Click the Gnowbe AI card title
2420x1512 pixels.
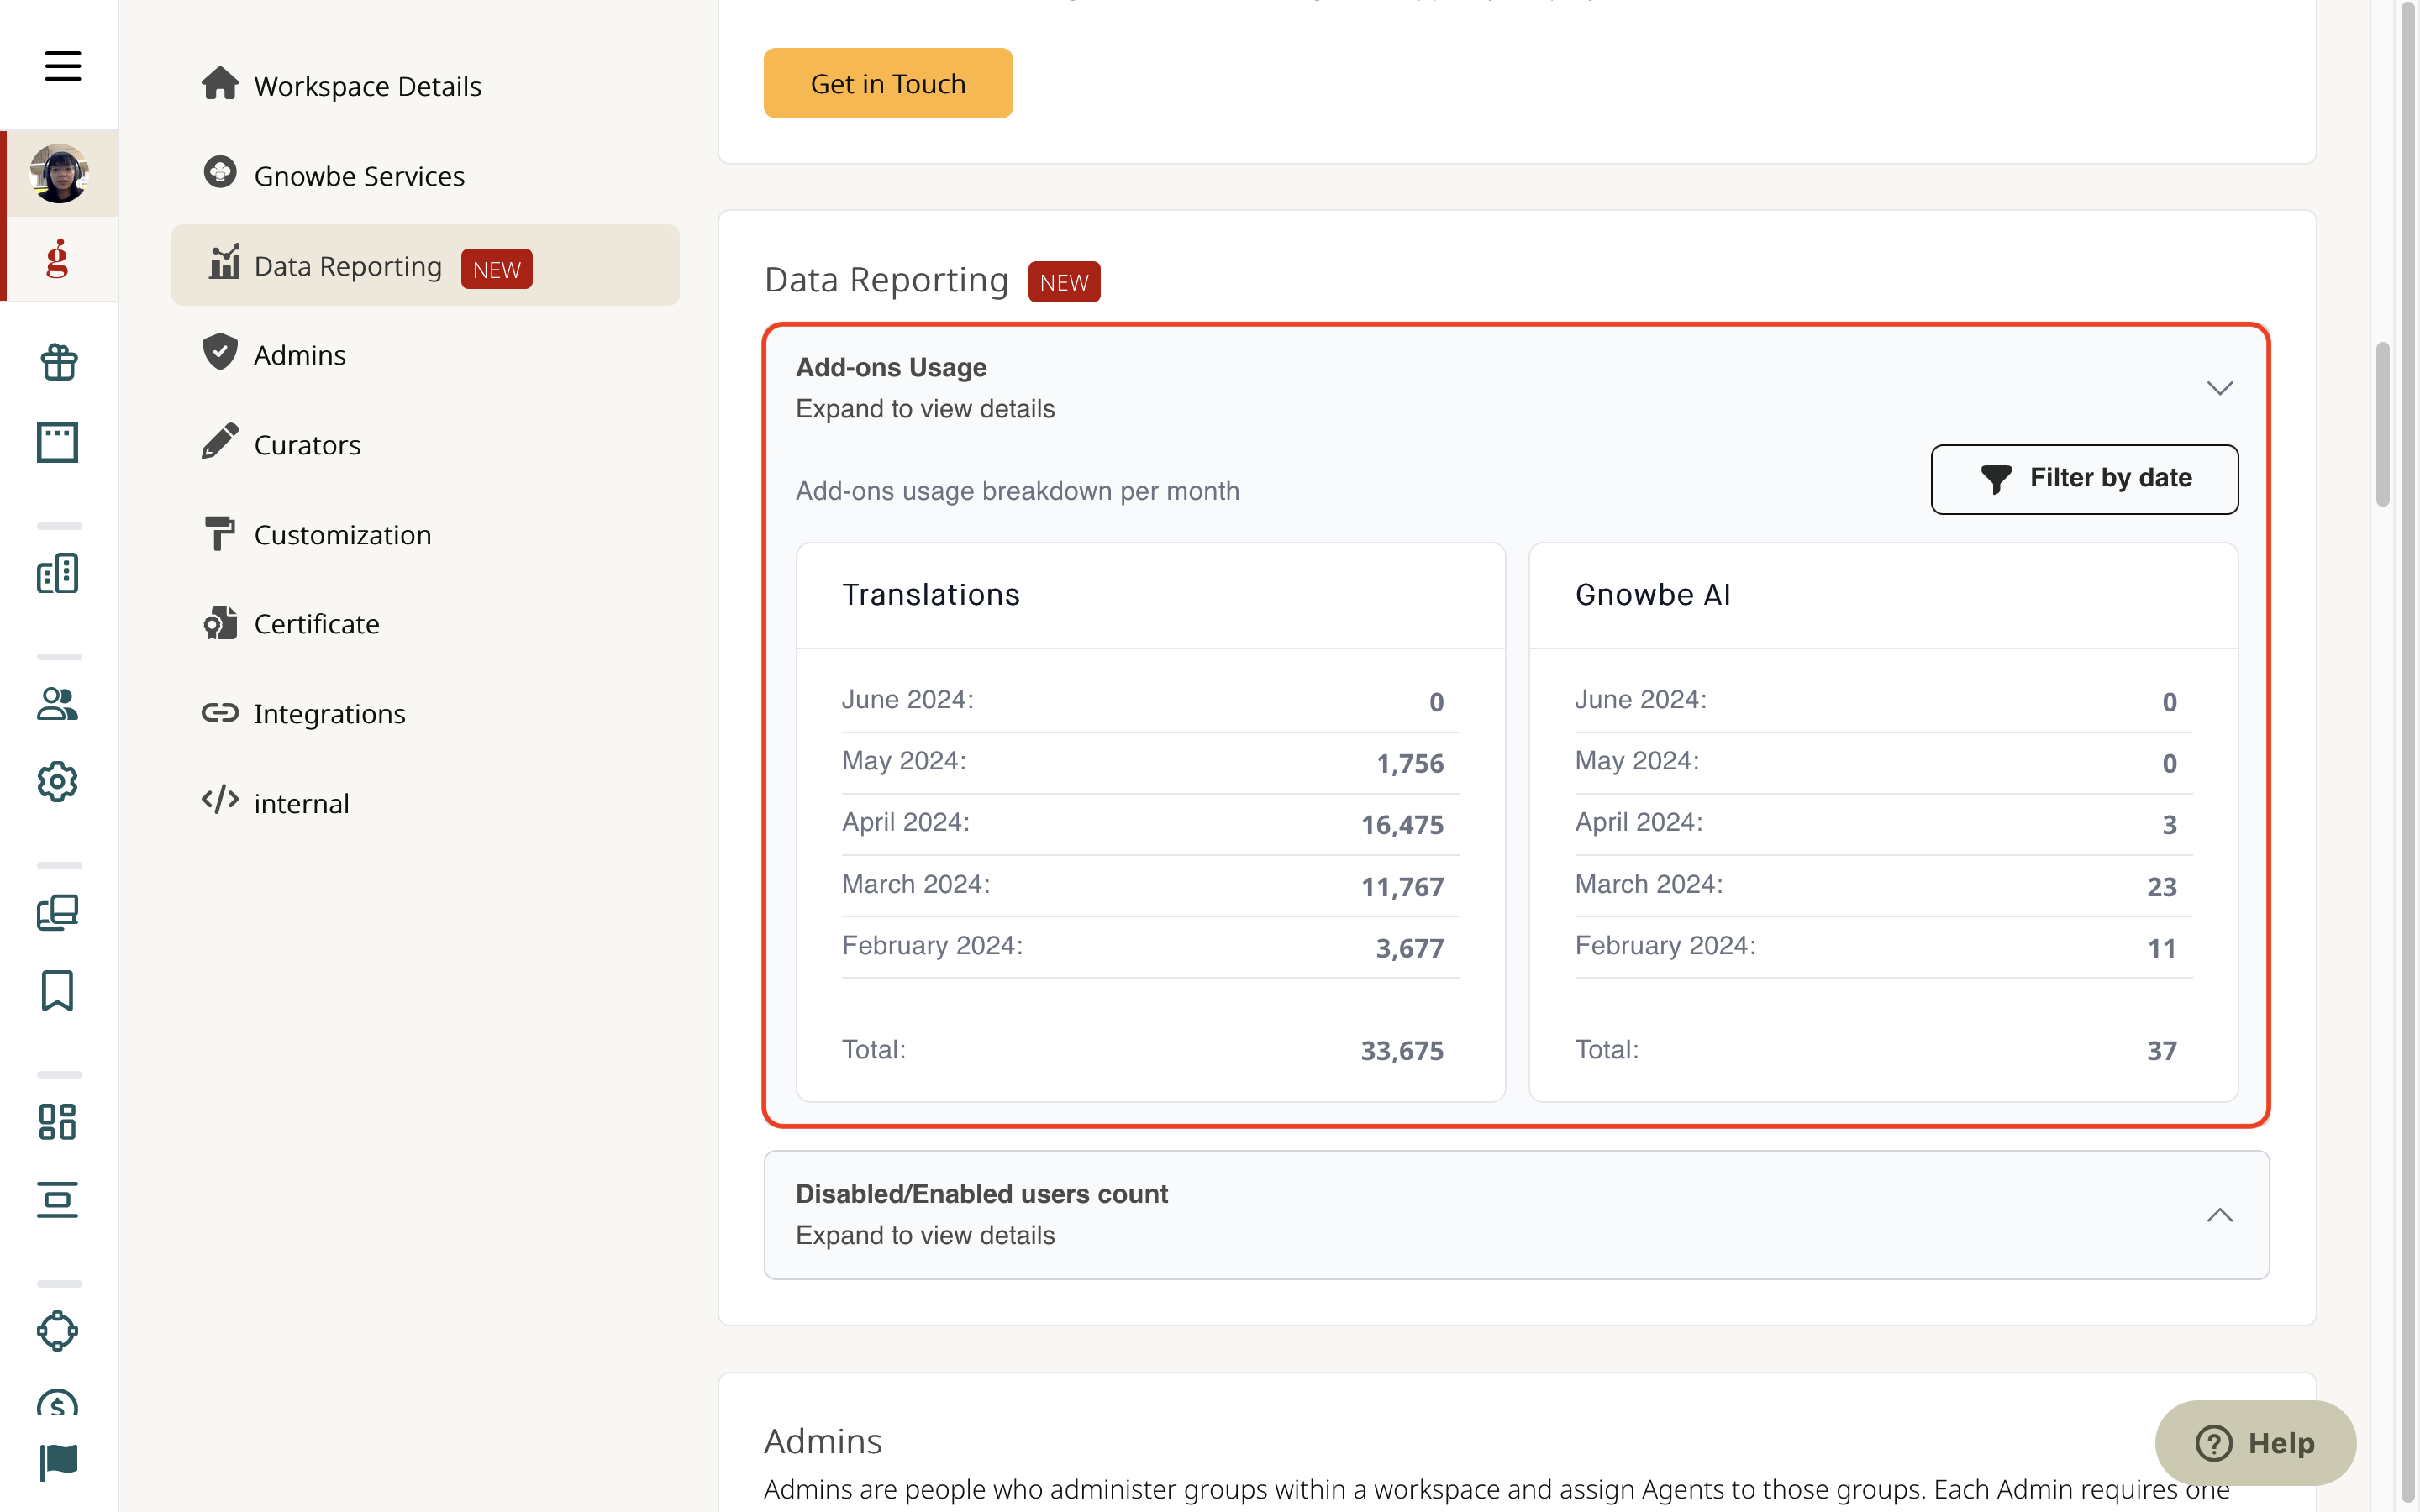click(1652, 594)
